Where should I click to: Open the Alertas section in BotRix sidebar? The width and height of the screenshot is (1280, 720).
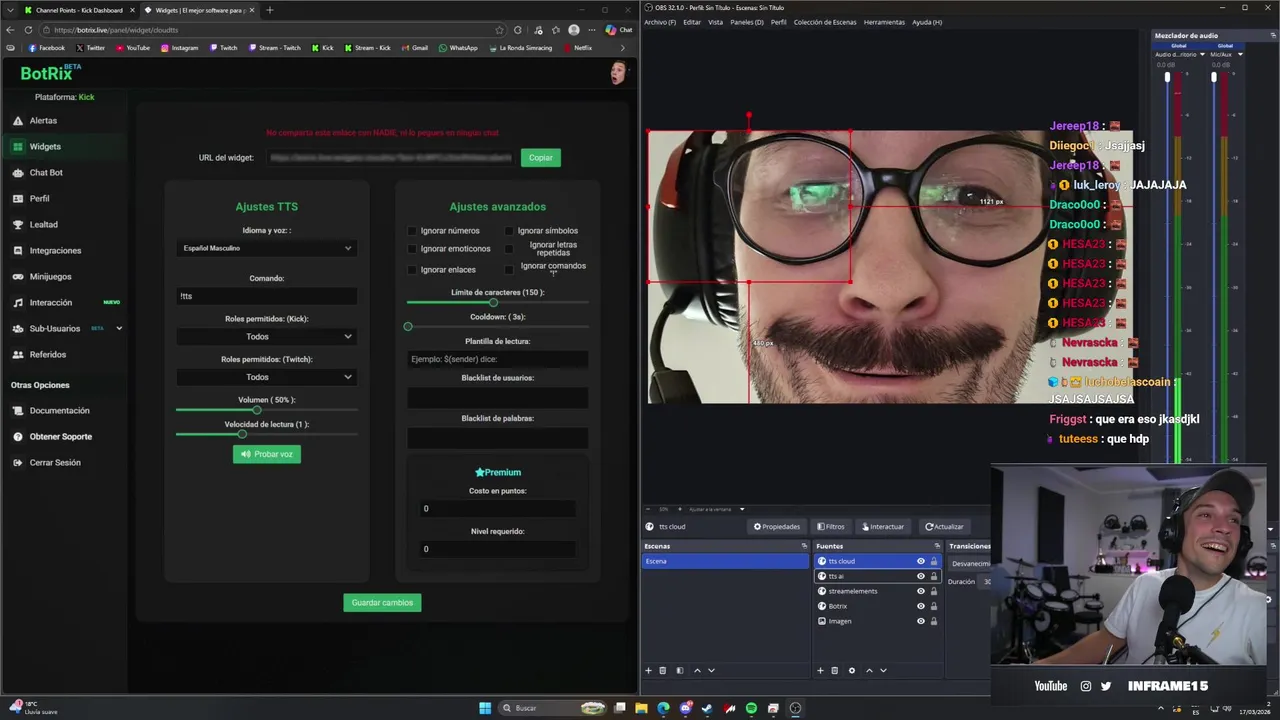pyautogui.click(x=43, y=120)
